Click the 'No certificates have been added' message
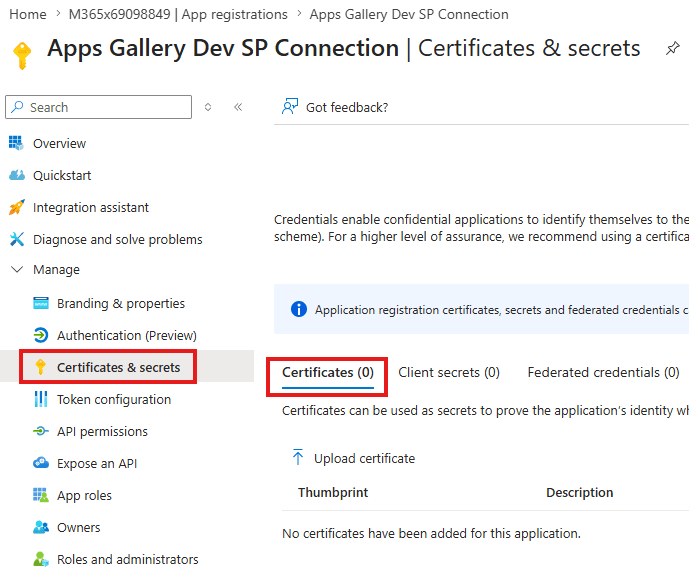 pyautogui.click(x=431, y=533)
